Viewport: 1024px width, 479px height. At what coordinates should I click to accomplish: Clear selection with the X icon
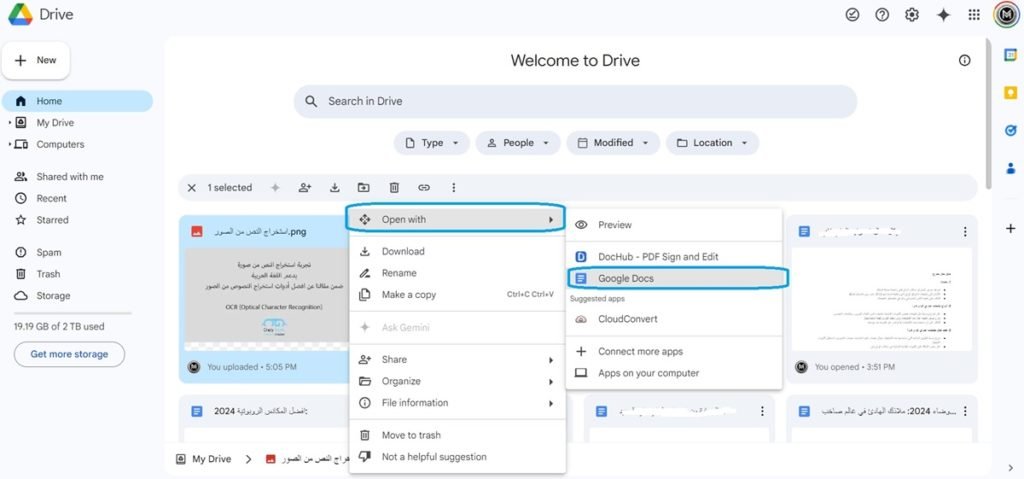(x=191, y=188)
